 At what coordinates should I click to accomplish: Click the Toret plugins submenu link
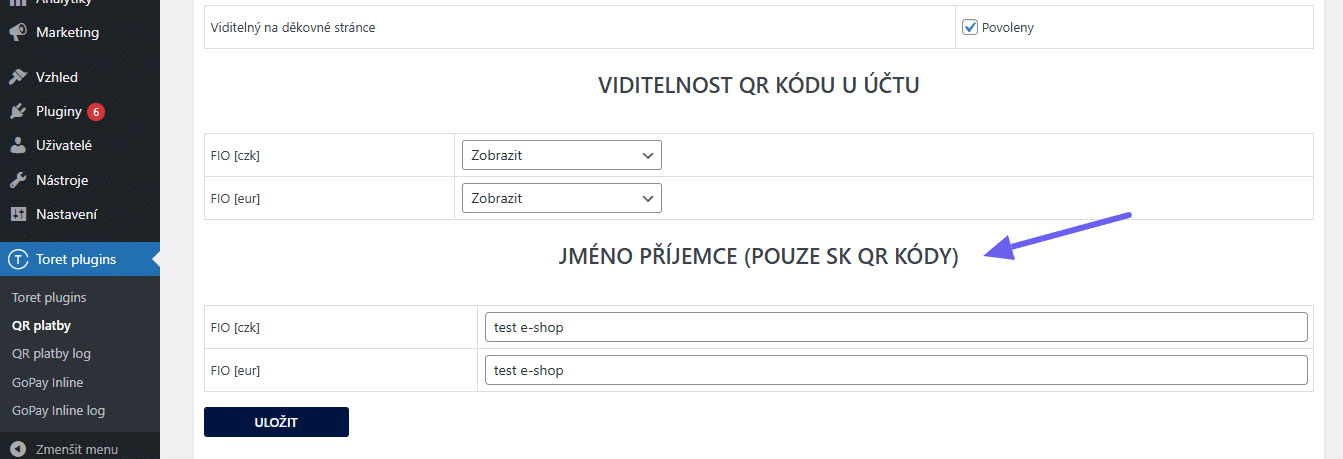click(49, 297)
